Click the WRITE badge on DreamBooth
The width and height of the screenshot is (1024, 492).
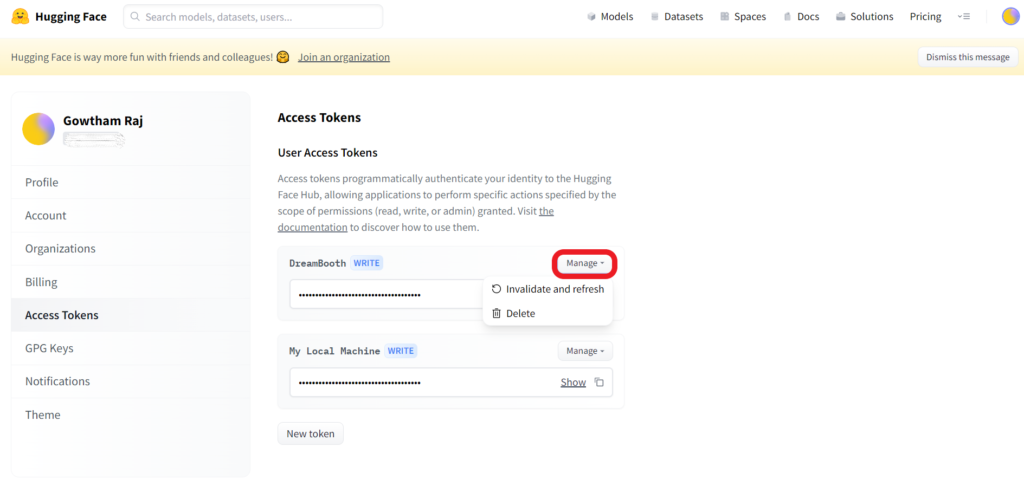366,263
